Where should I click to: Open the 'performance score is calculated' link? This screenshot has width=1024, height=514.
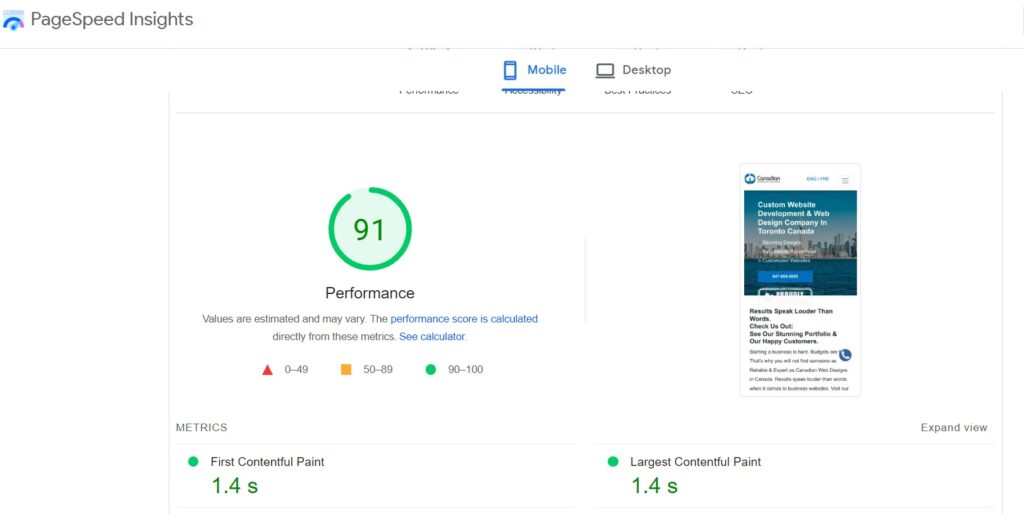click(463, 319)
